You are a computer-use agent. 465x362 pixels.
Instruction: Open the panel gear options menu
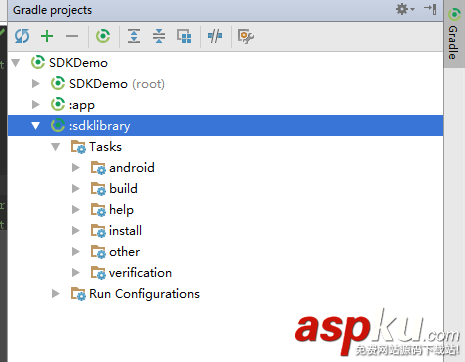(405, 9)
